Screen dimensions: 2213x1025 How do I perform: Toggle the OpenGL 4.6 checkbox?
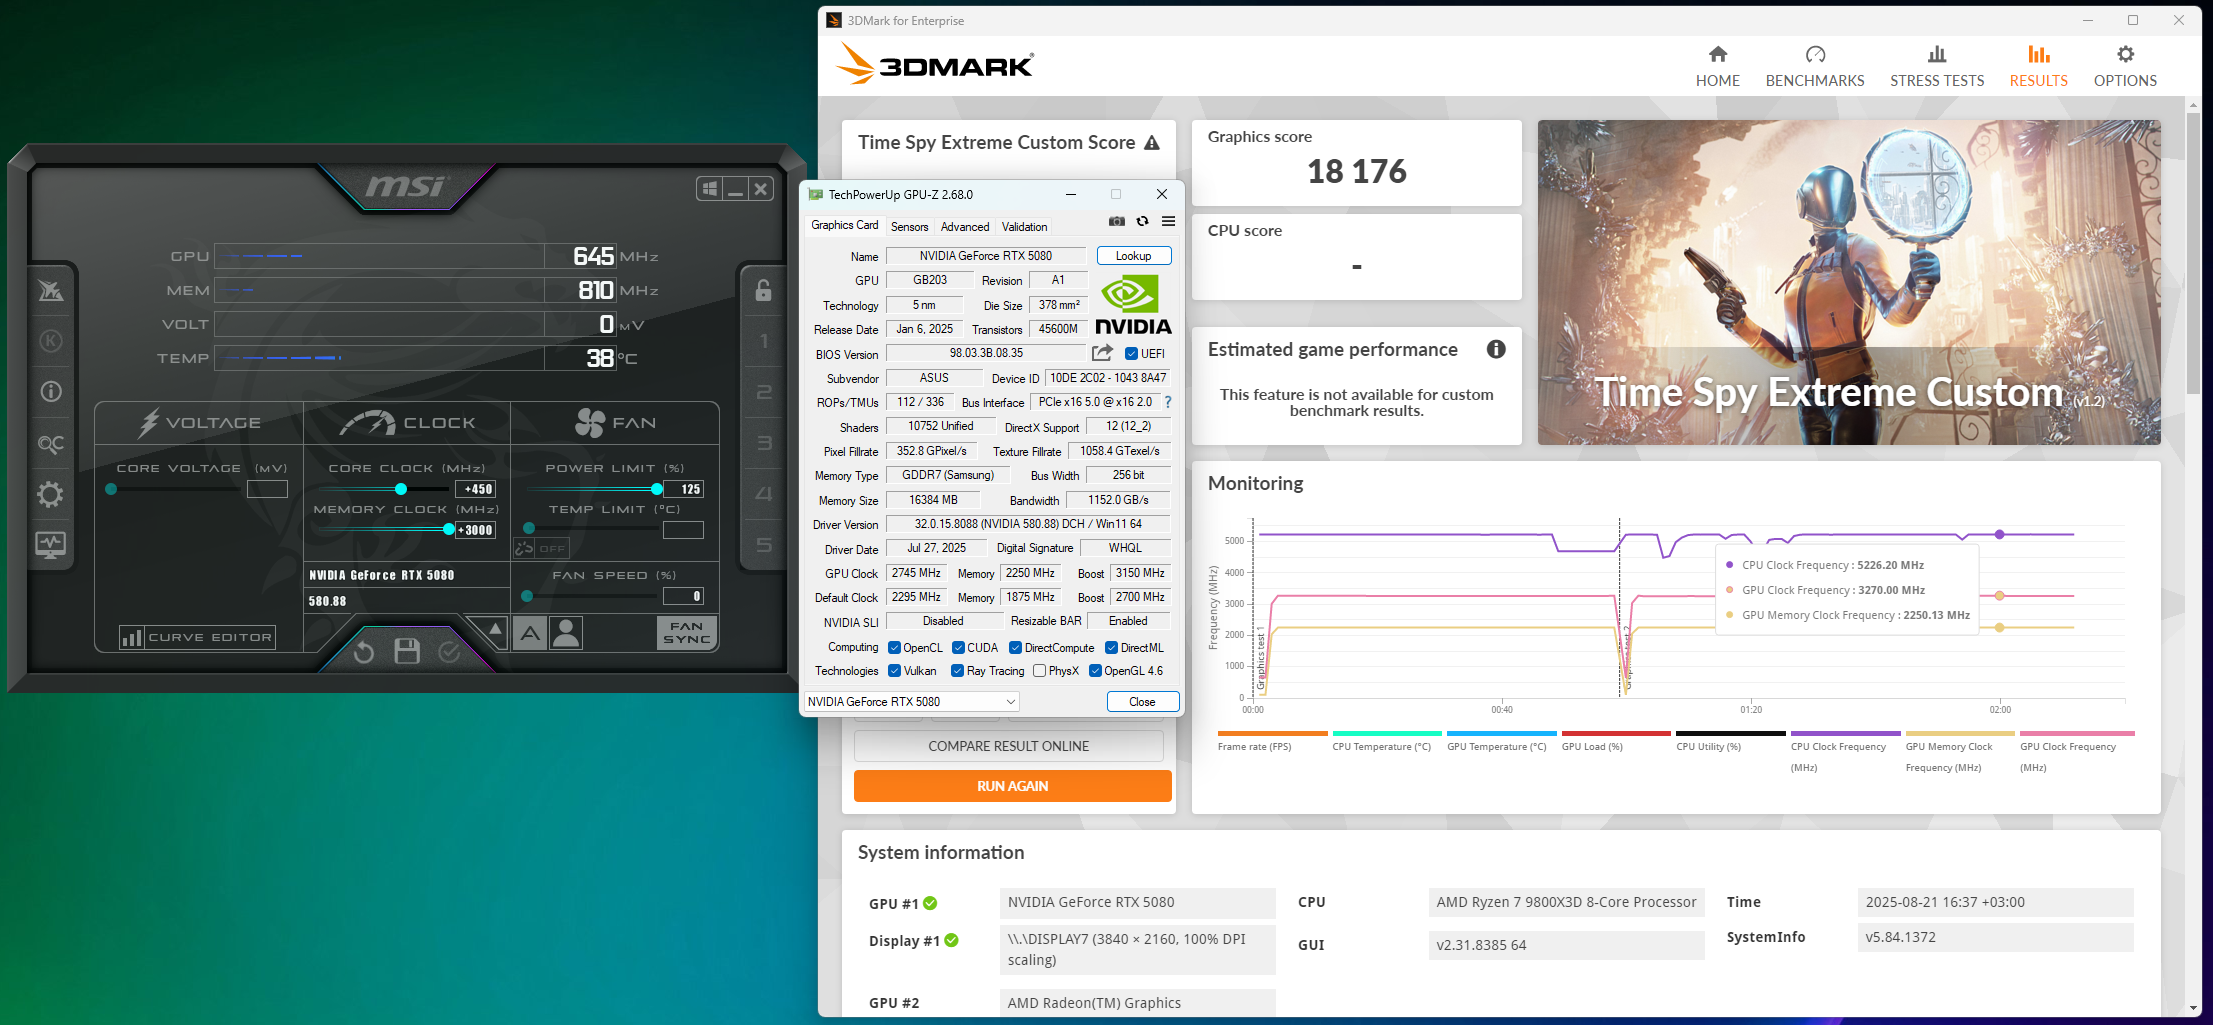click(1095, 671)
